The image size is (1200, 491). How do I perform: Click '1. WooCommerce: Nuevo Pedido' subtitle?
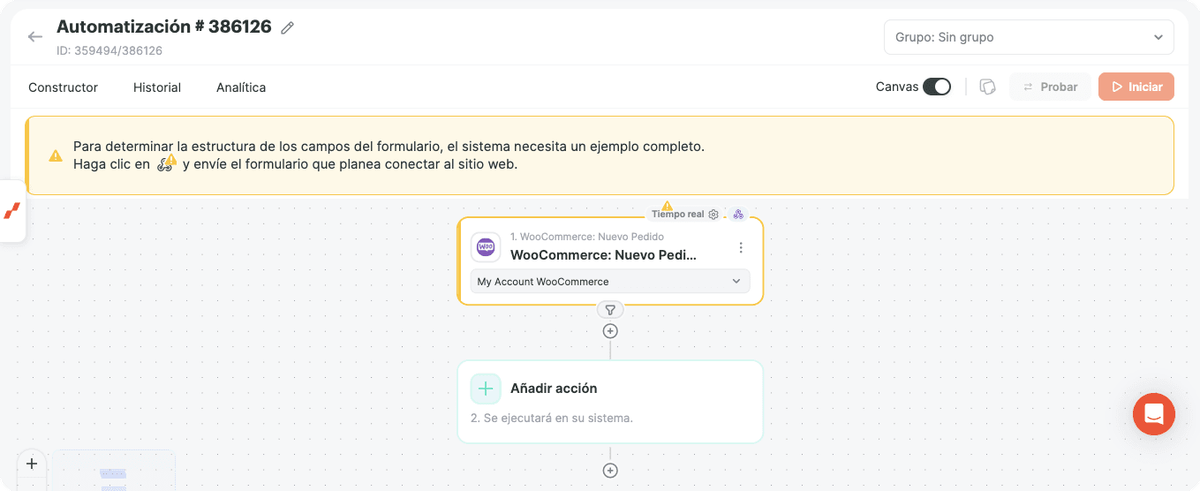click(x=587, y=237)
